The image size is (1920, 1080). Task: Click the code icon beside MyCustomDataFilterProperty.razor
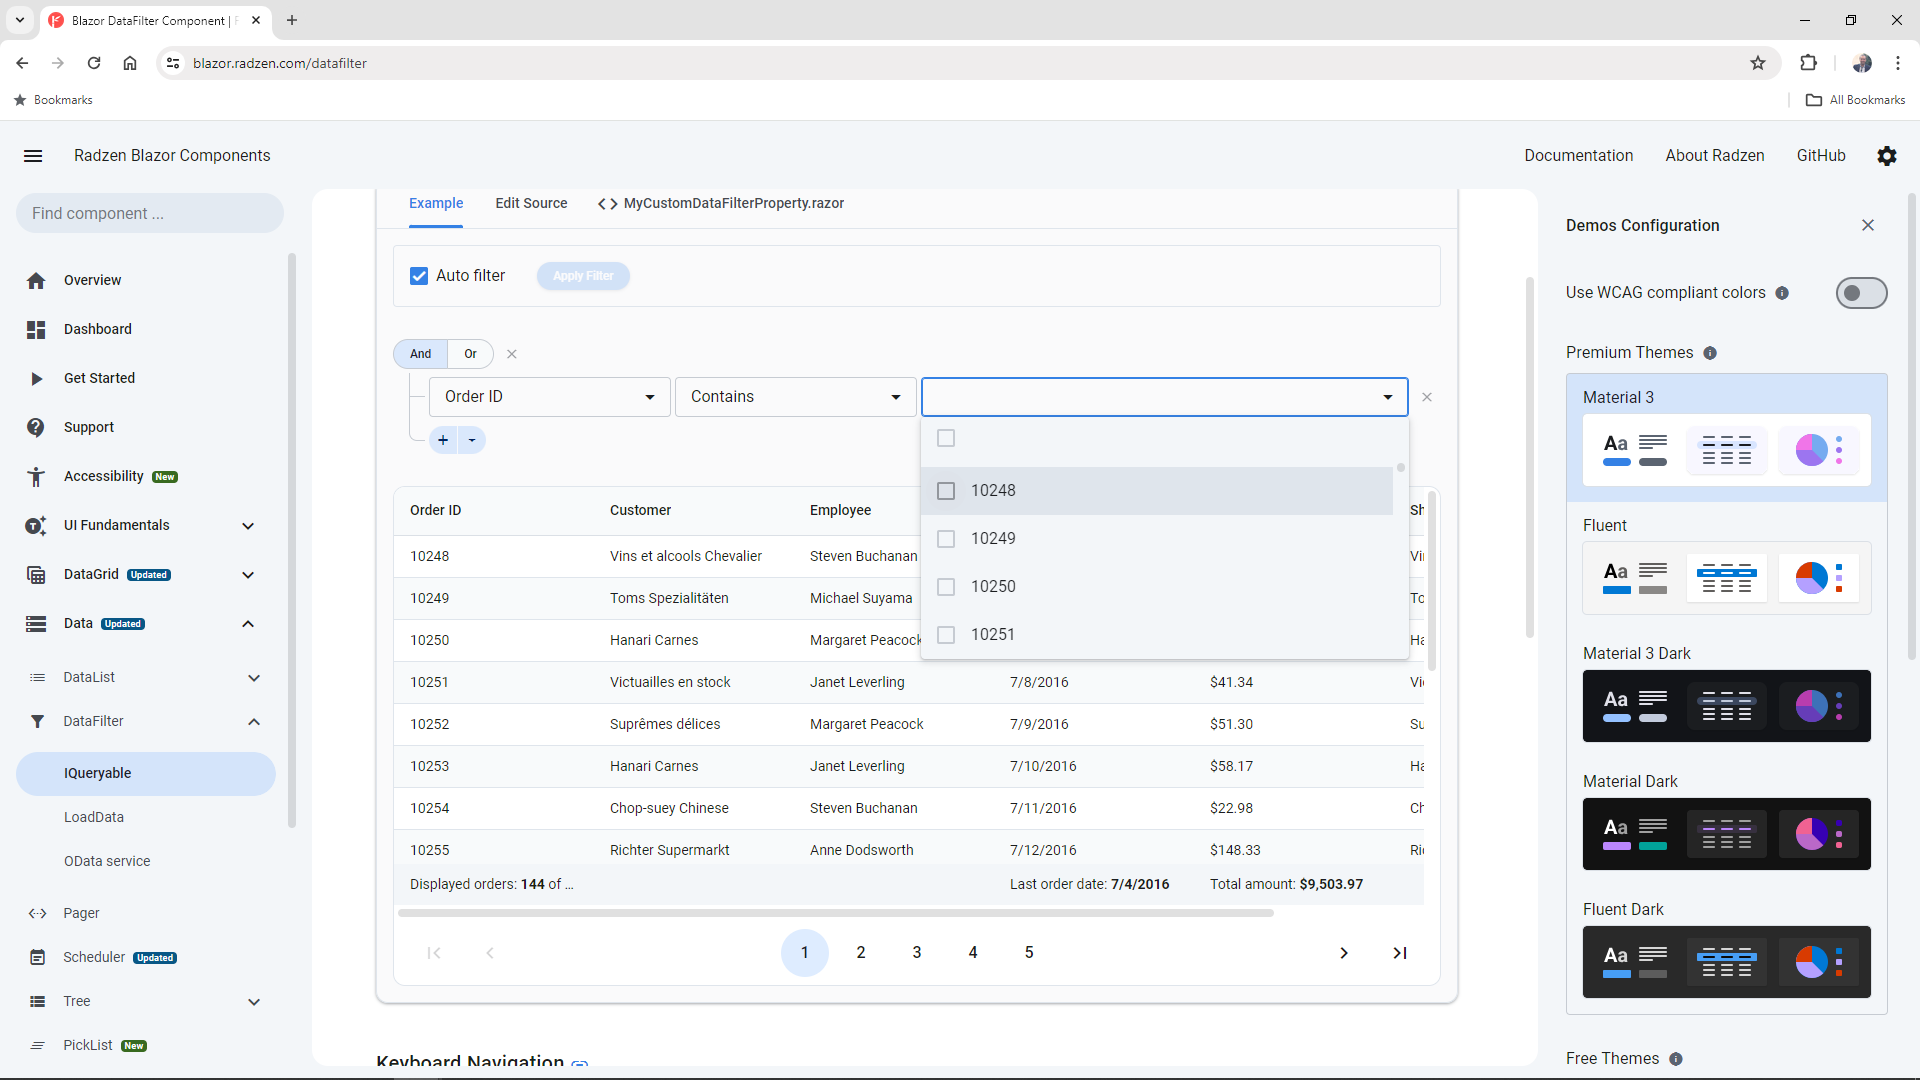[x=607, y=203]
